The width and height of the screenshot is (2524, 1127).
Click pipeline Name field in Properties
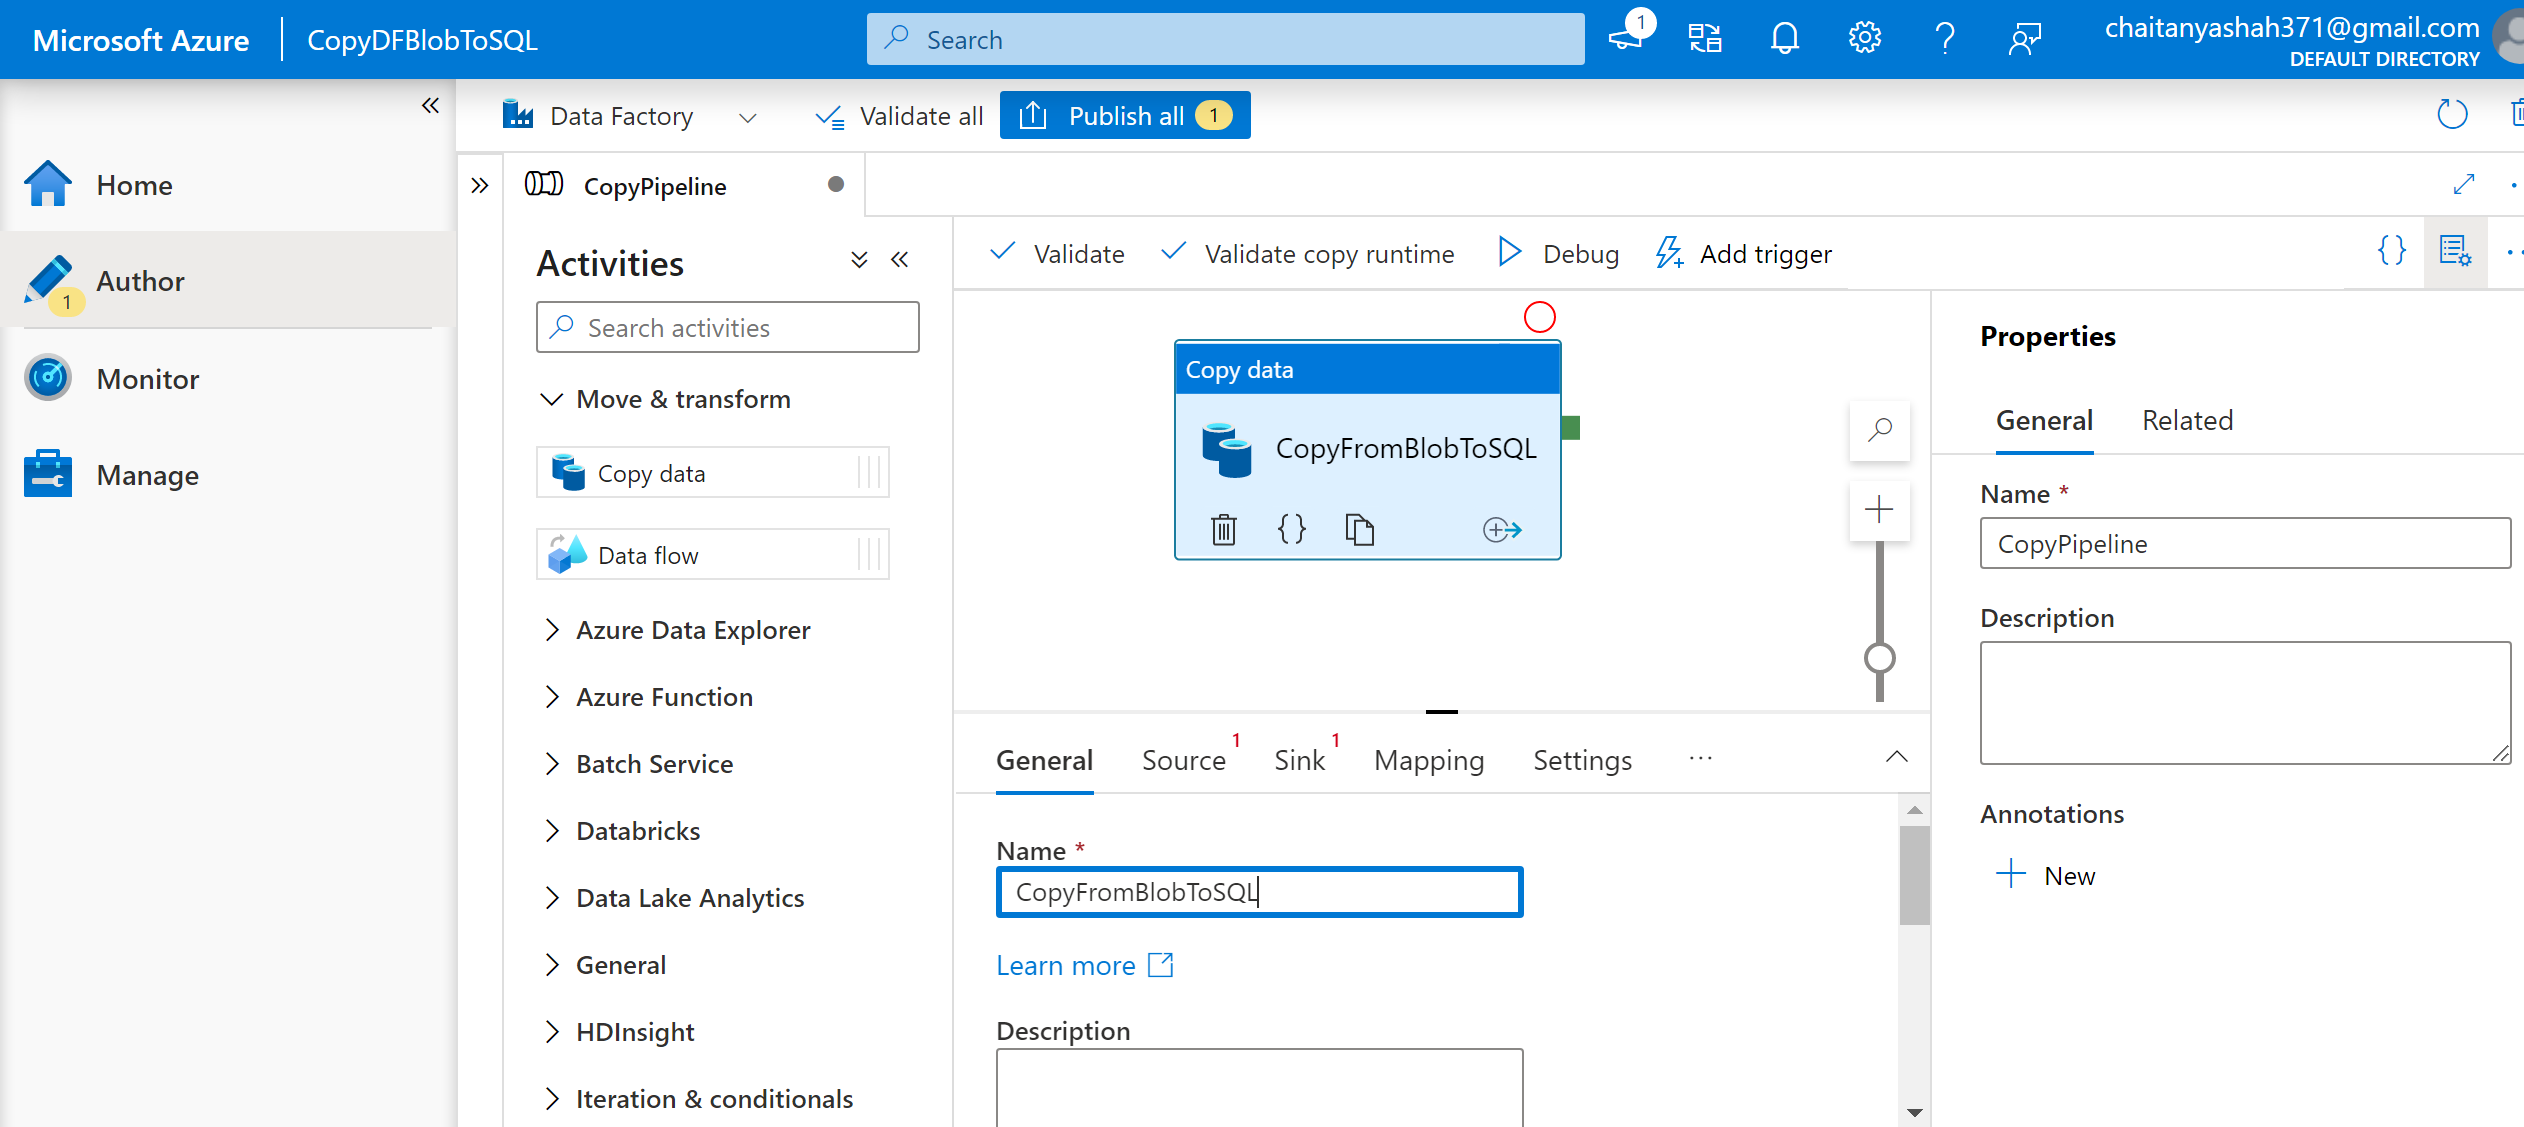[2245, 543]
